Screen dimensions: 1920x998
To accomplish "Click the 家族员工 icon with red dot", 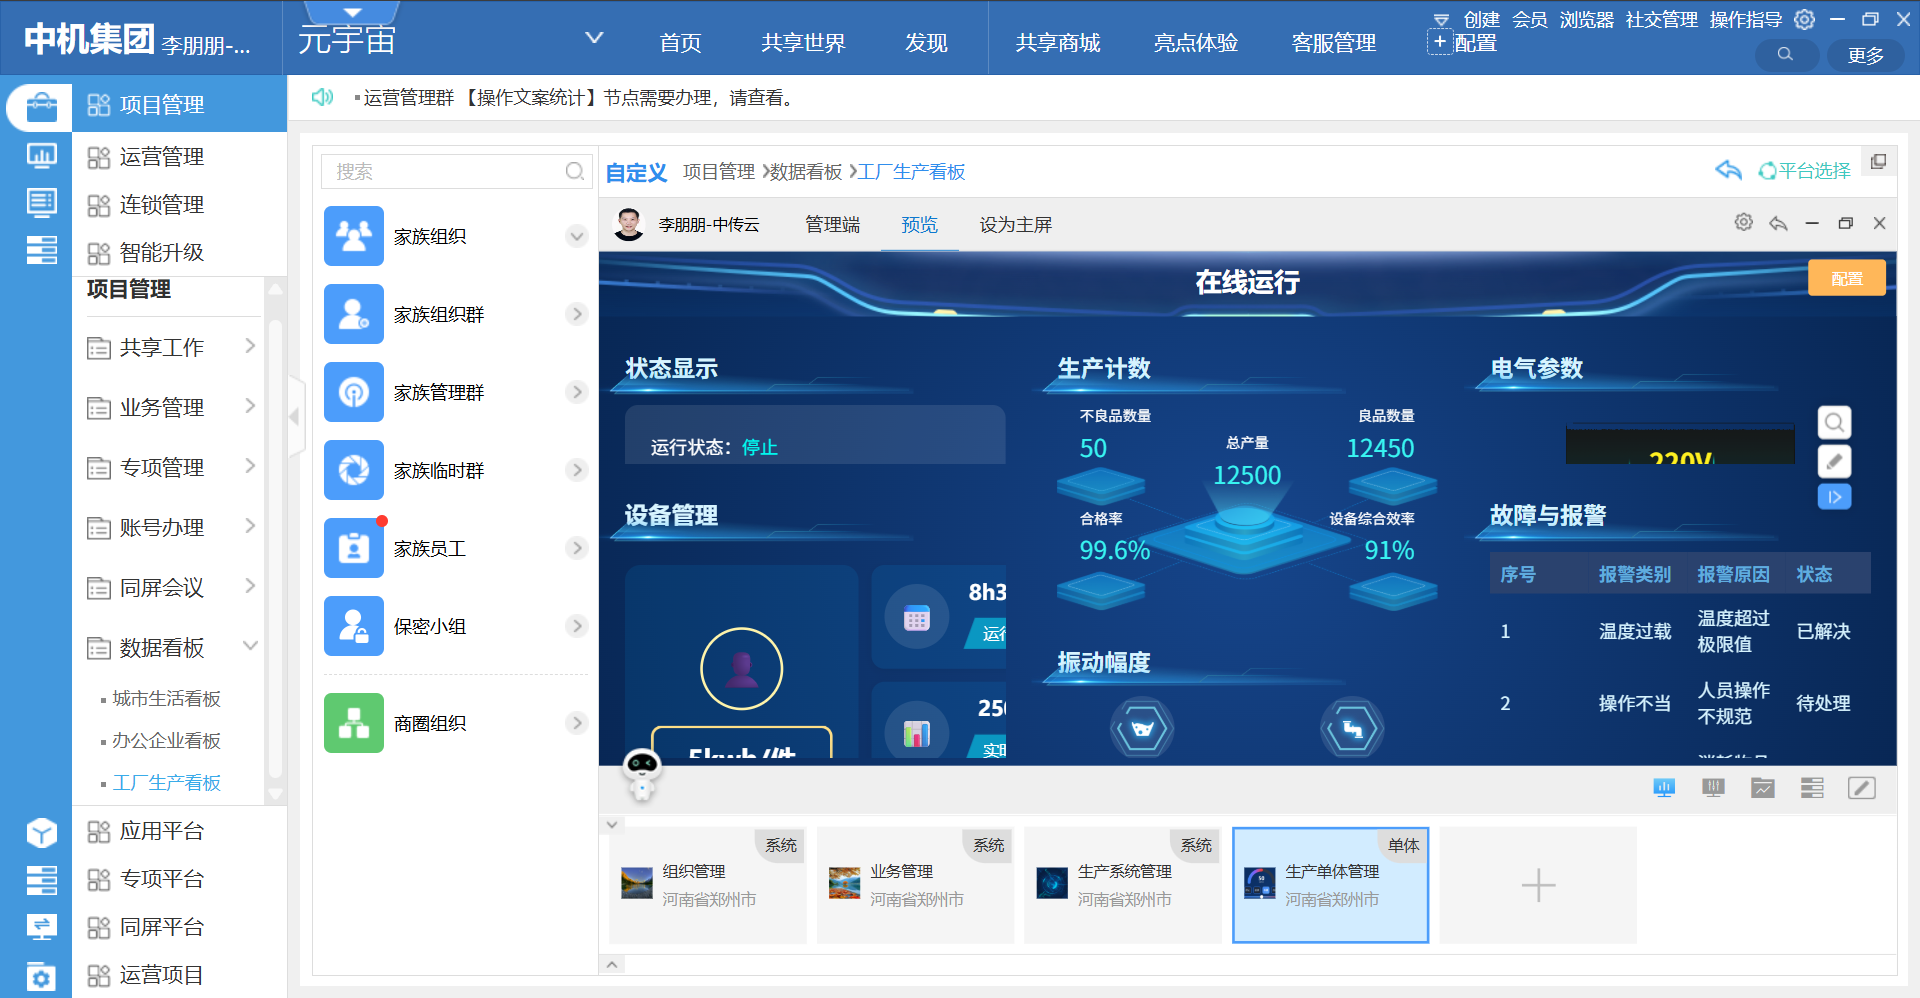I will 354,548.
